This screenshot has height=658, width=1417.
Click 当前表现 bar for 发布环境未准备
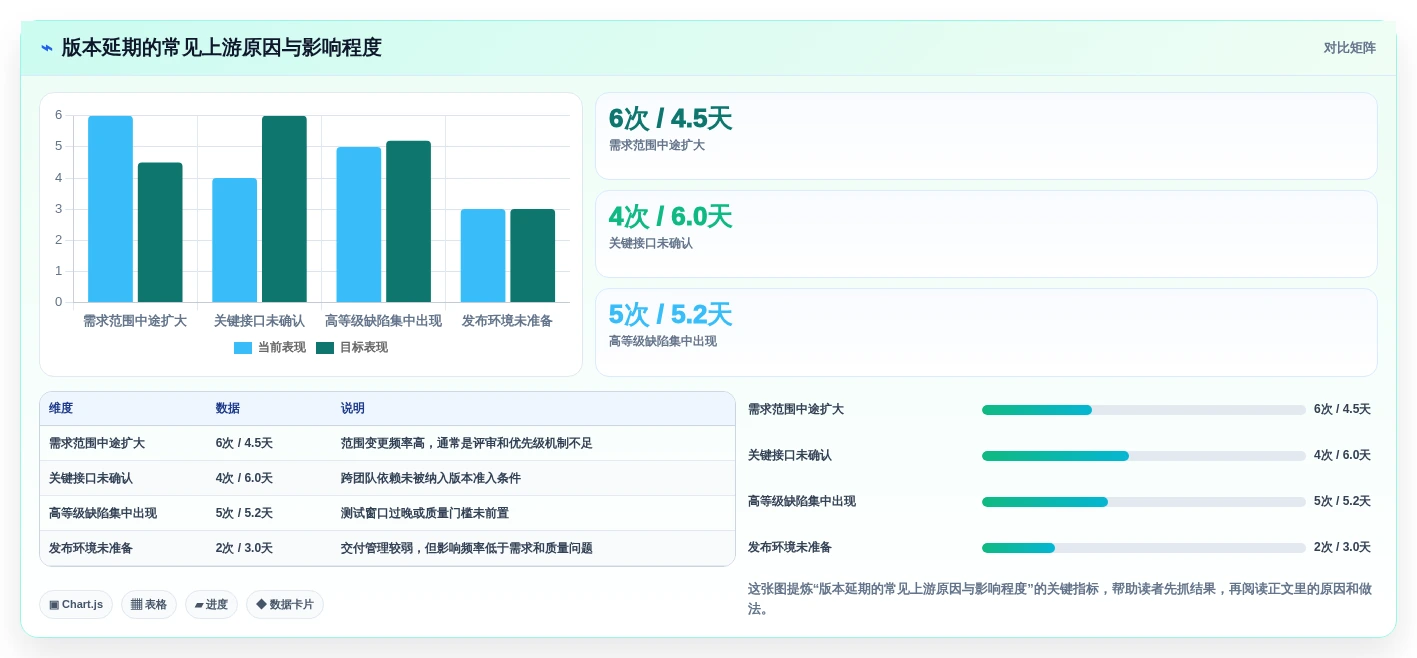point(483,256)
